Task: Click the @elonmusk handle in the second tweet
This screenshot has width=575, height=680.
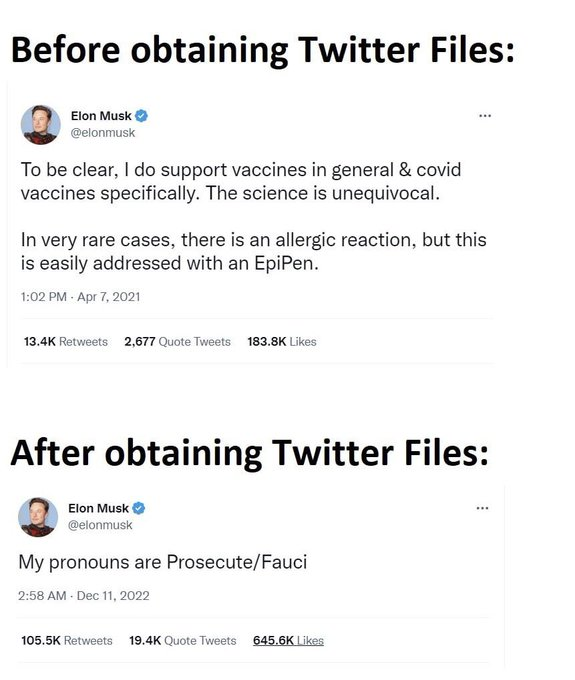Action: tap(100, 525)
